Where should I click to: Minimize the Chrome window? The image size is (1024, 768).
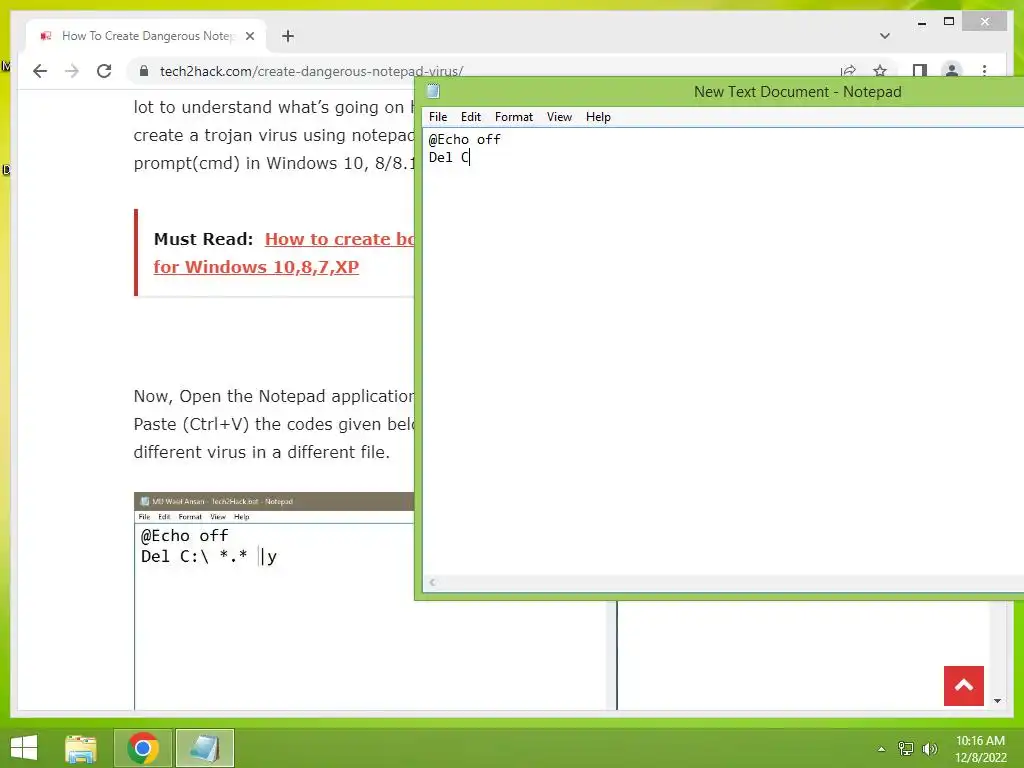(921, 22)
